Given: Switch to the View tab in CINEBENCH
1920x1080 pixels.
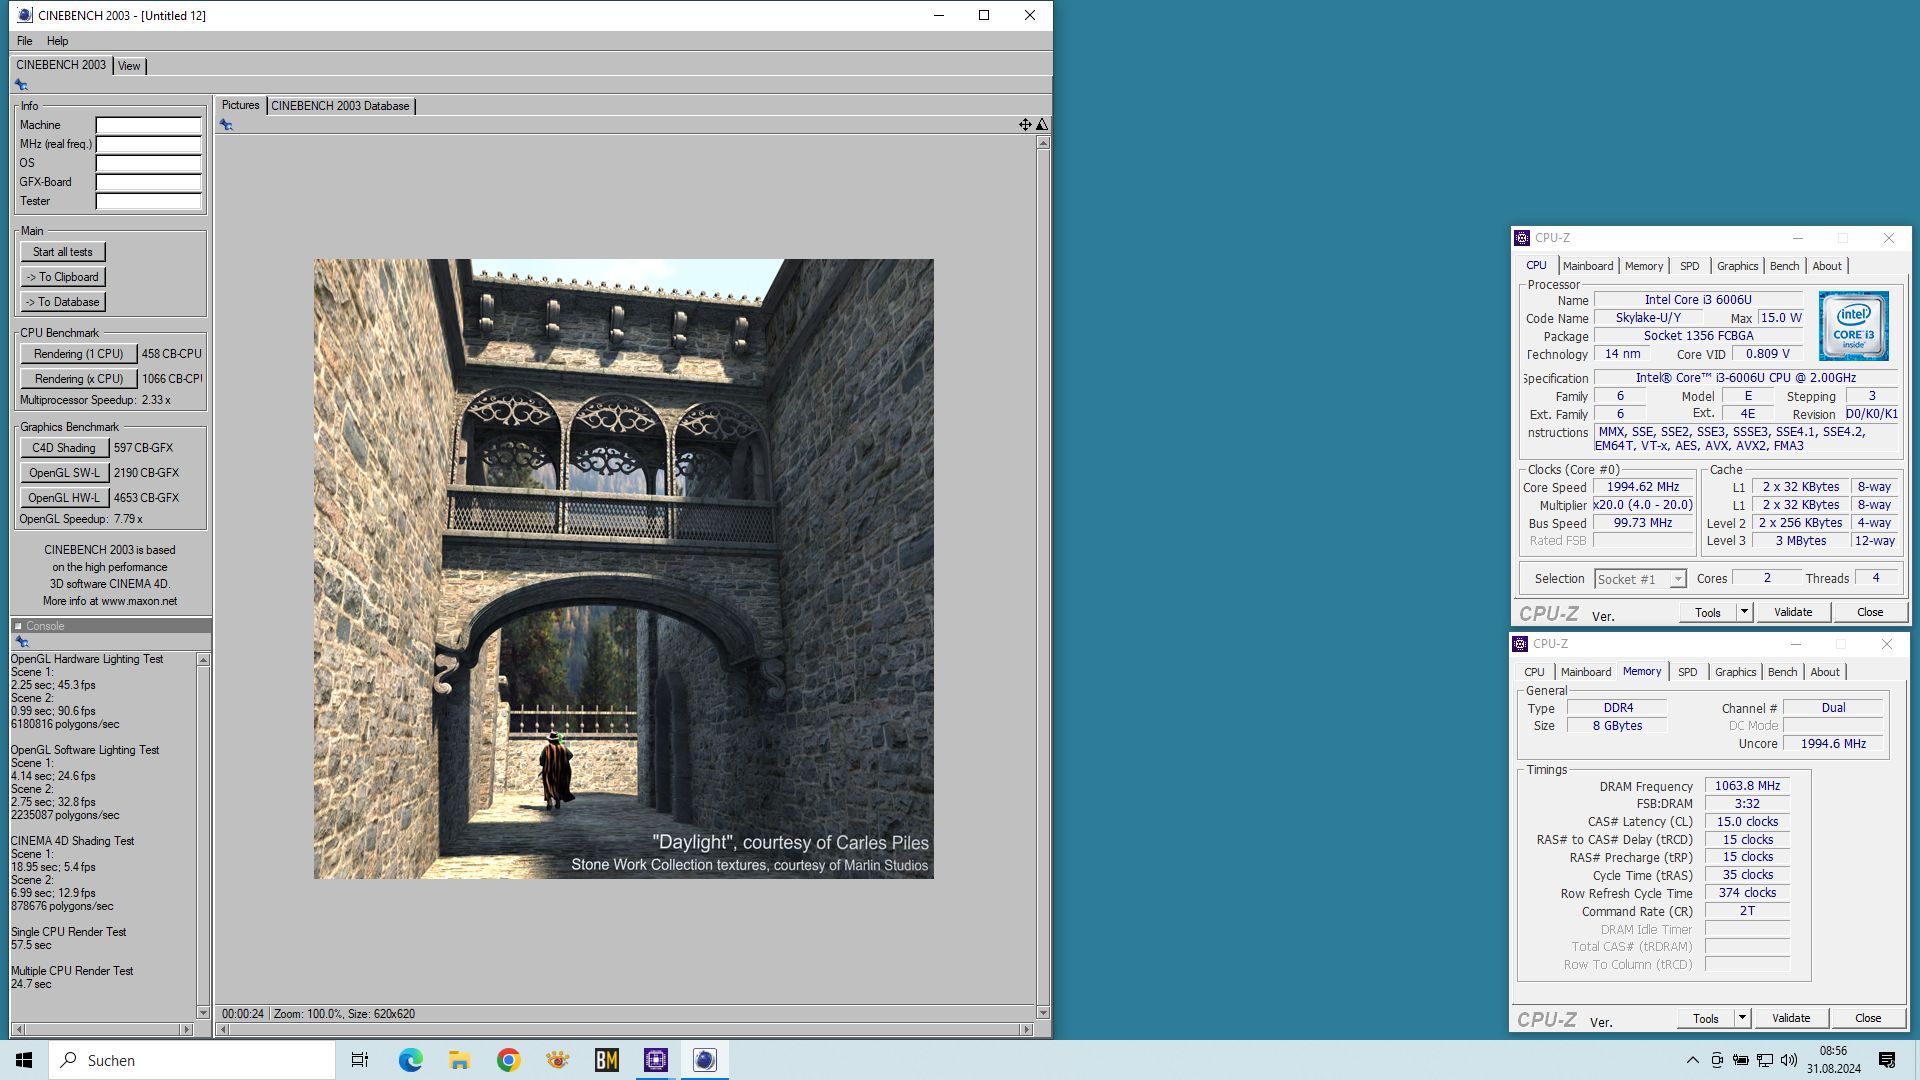Looking at the screenshot, I should tap(129, 66).
